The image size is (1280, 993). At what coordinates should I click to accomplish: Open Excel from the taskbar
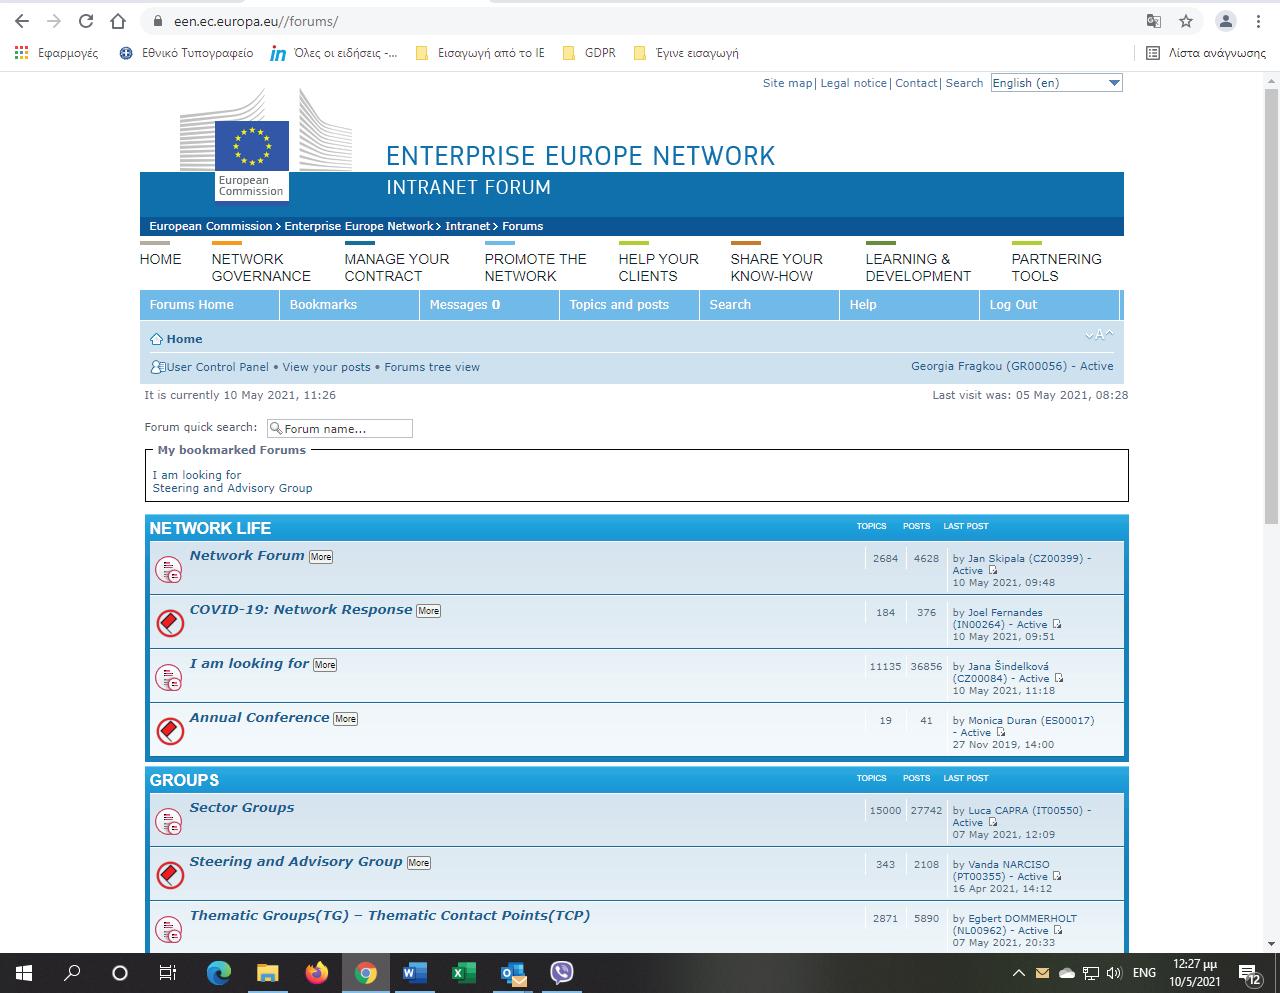coord(464,972)
